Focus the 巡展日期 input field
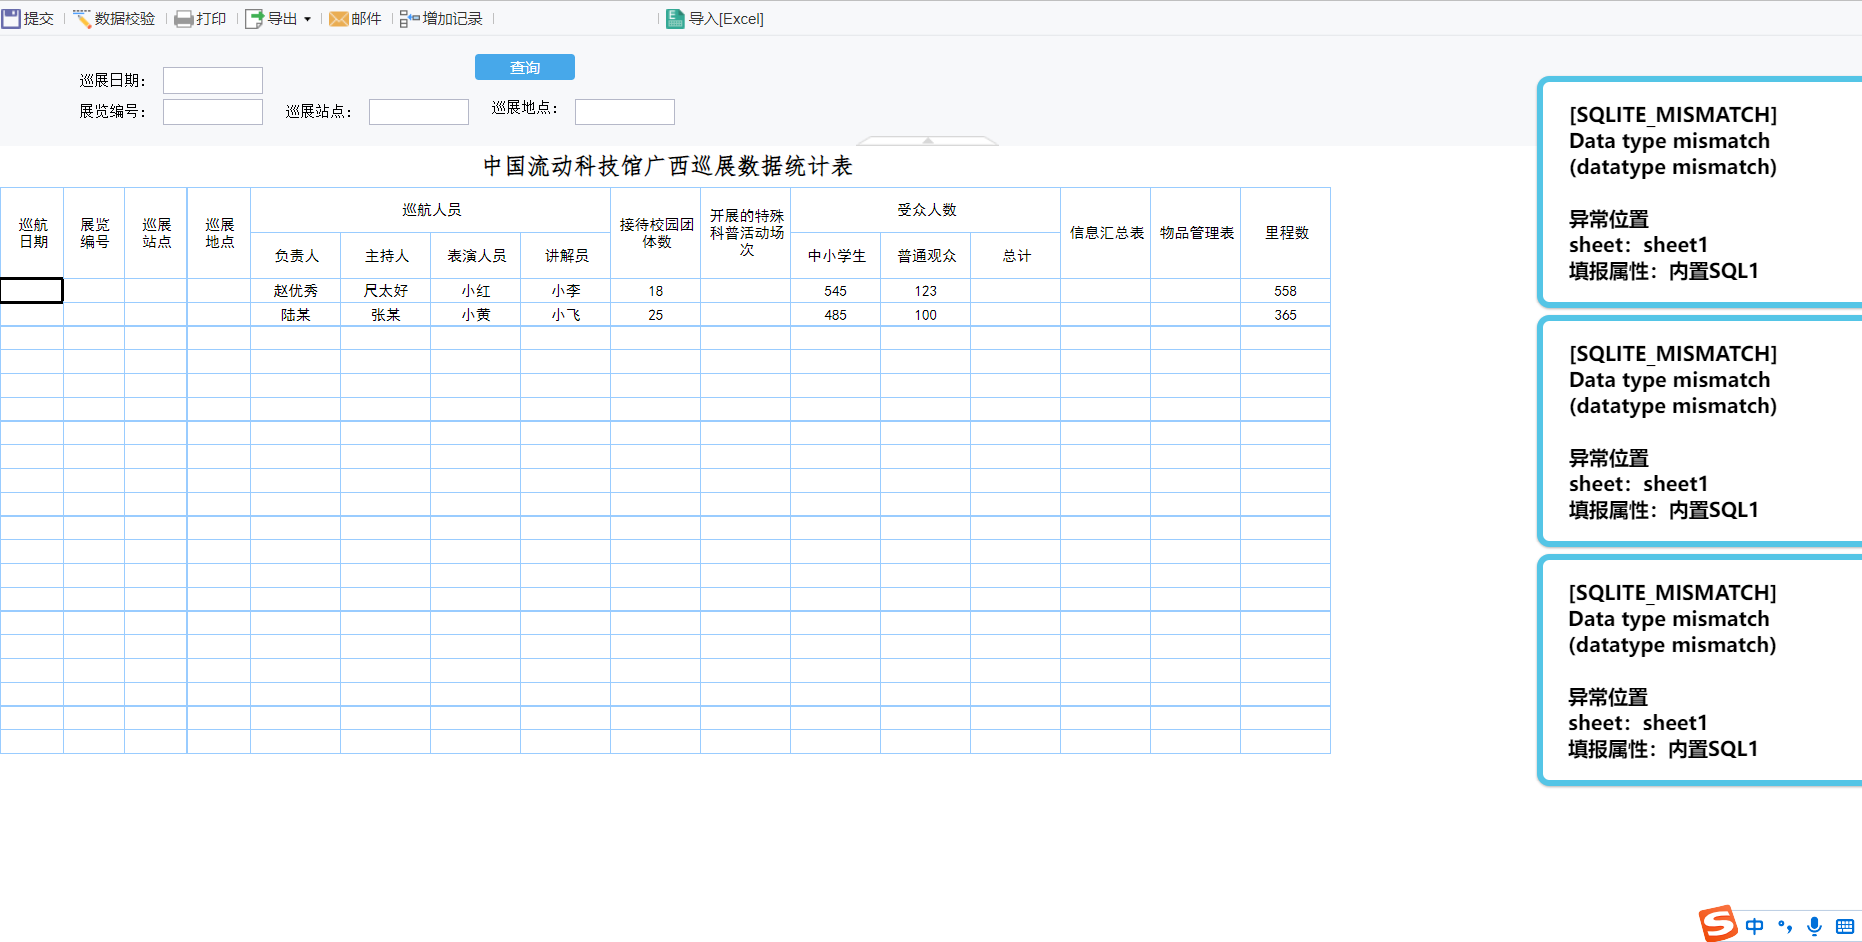Viewport: 1862px width, 942px height. (x=213, y=80)
